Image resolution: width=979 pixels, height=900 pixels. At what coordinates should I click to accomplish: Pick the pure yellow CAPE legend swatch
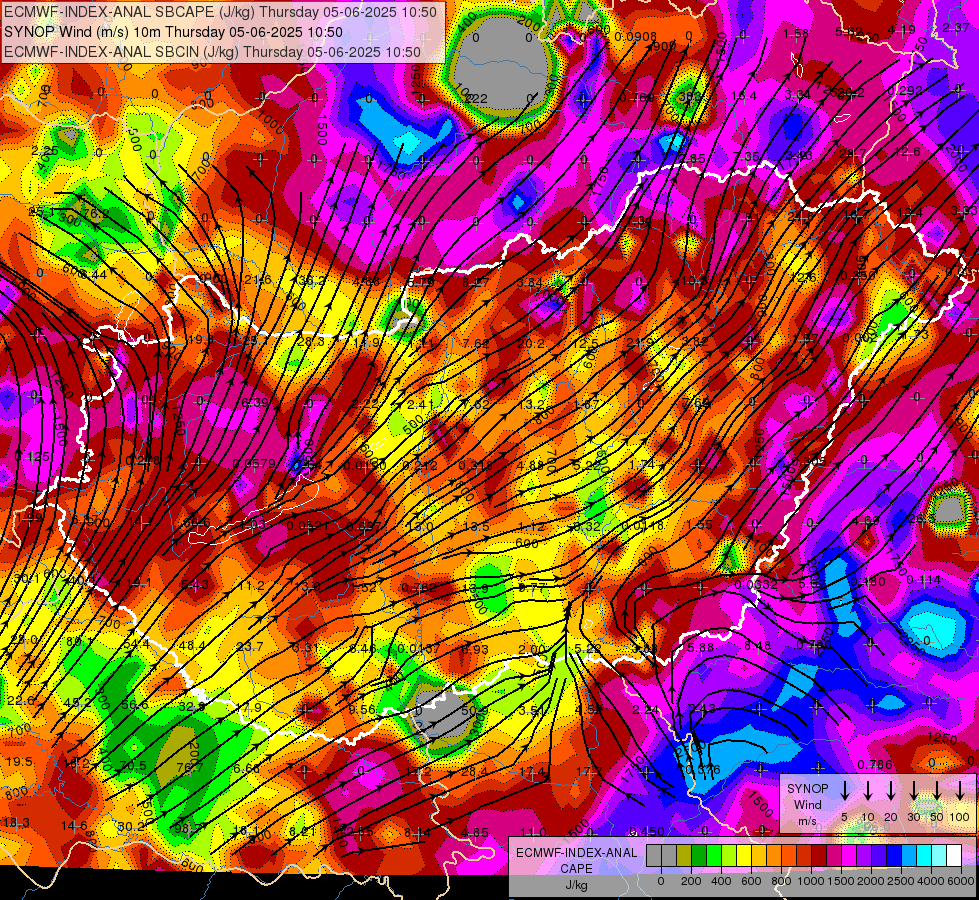744,856
